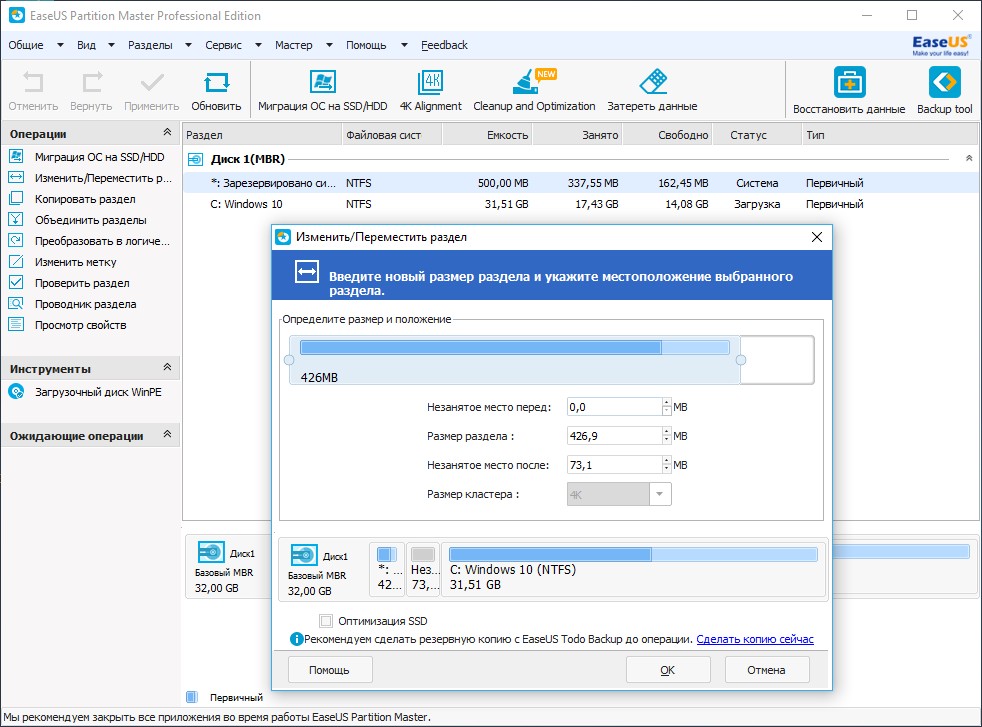982x727 pixels.
Task: Click the Диск 1(MBR) disk icon in the list
Action: [195, 160]
